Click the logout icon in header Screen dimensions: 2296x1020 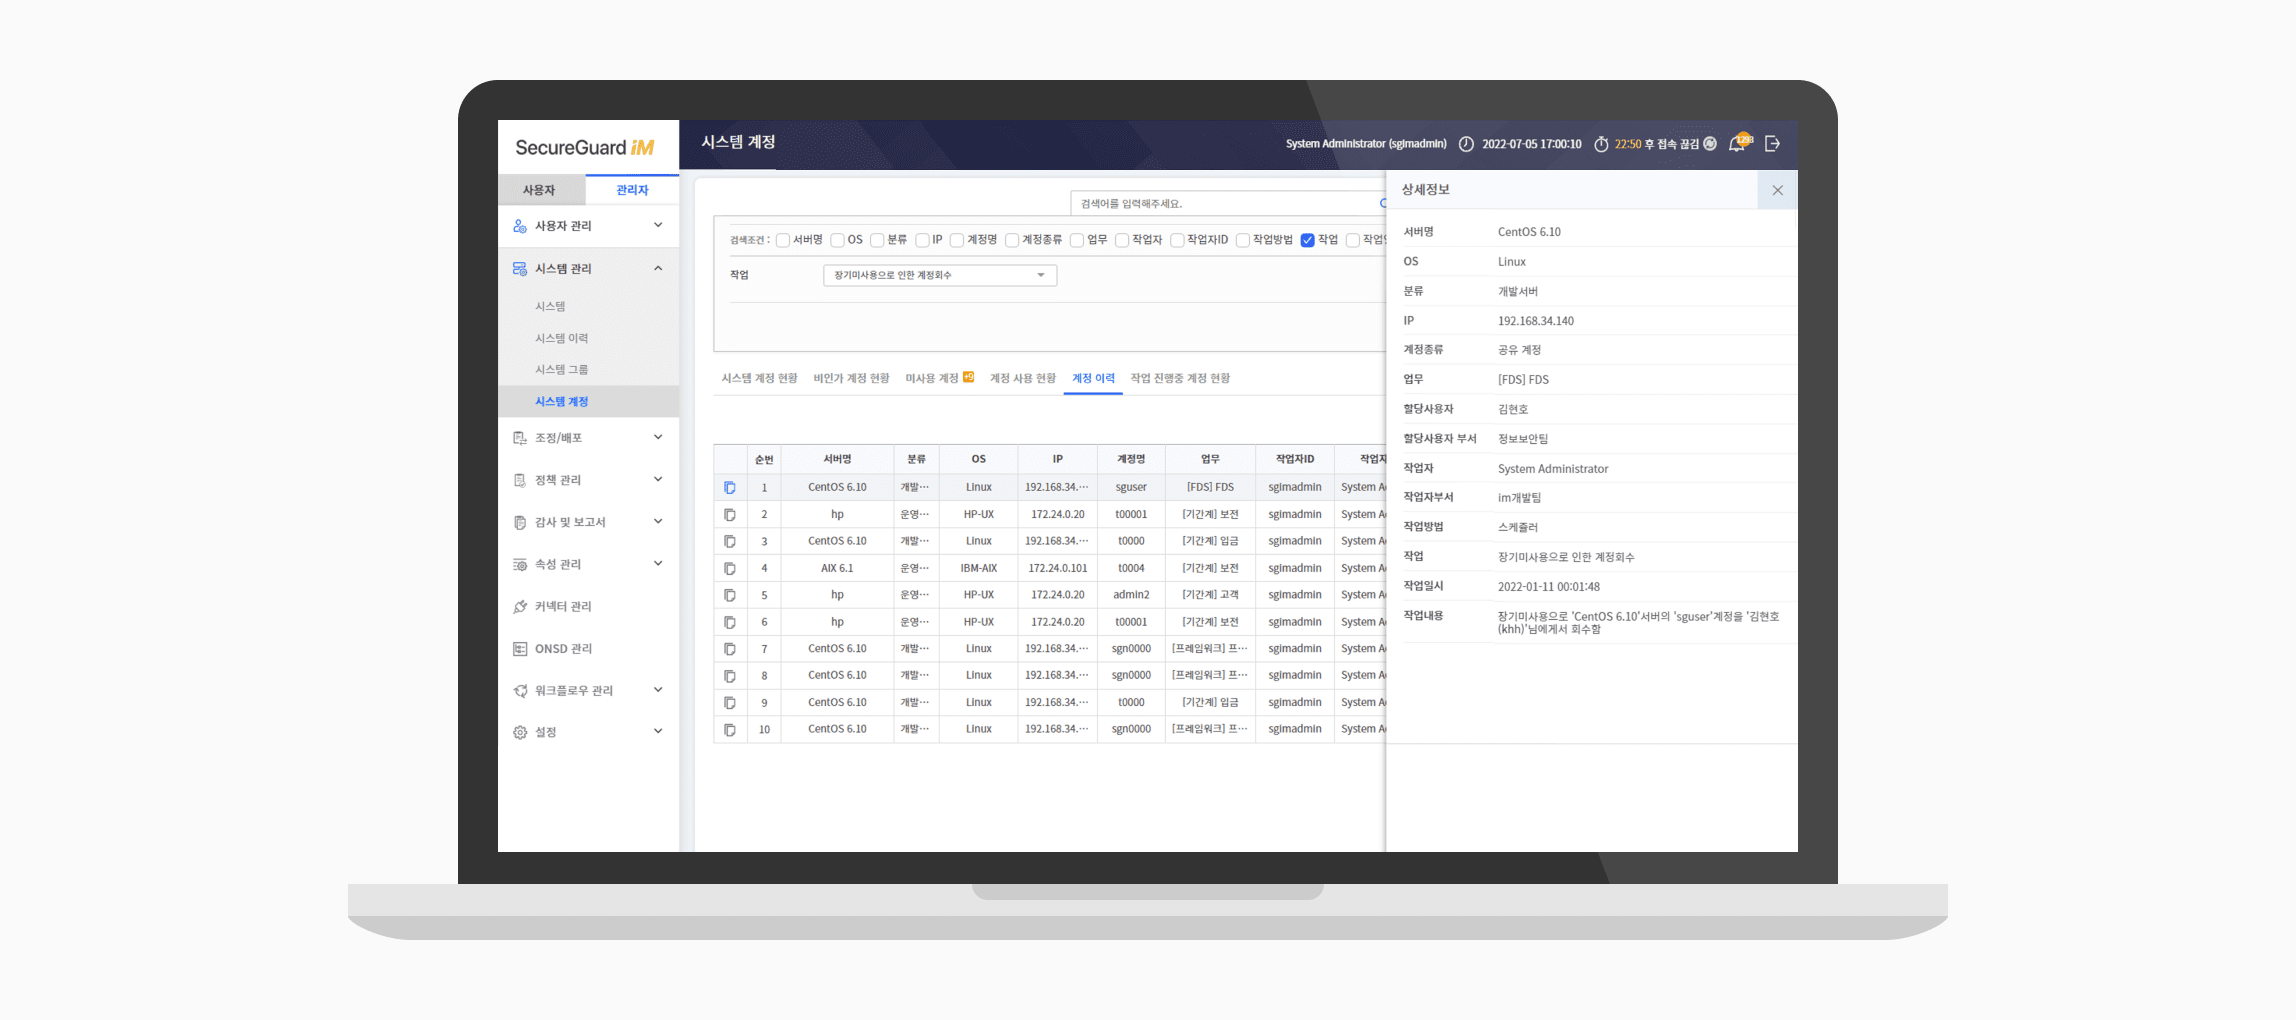tap(1773, 144)
